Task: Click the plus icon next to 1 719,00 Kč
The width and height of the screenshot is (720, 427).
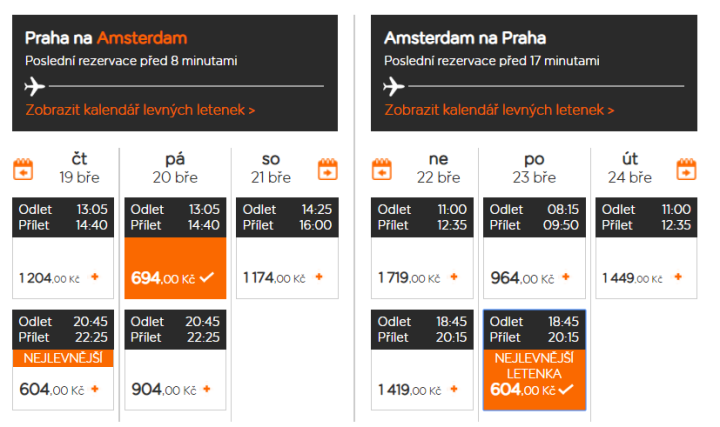Action: [455, 277]
